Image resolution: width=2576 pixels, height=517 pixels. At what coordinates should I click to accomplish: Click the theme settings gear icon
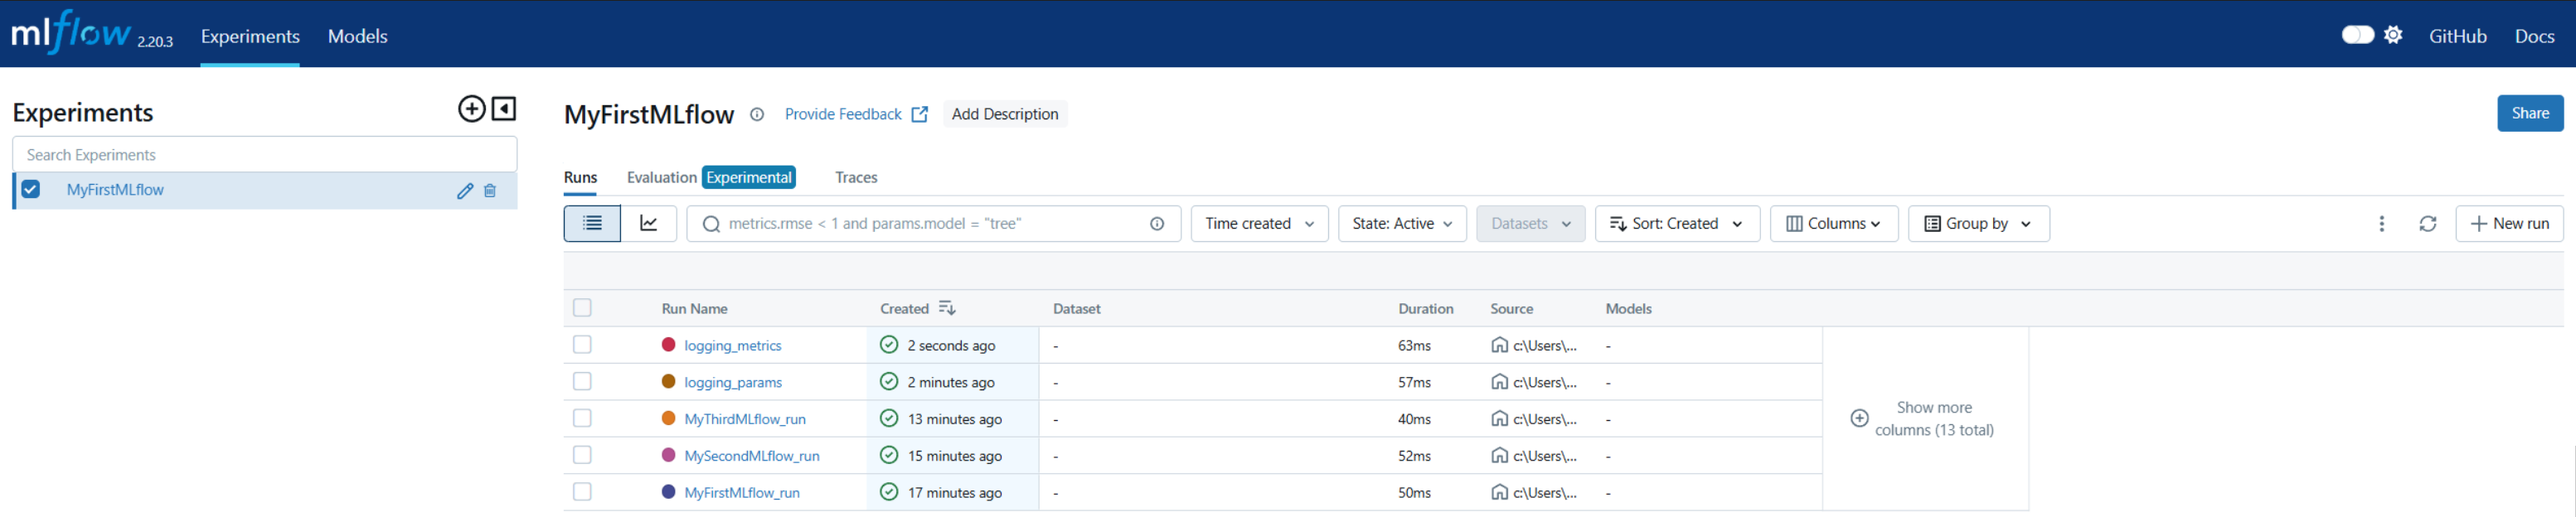pos(2393,35)
